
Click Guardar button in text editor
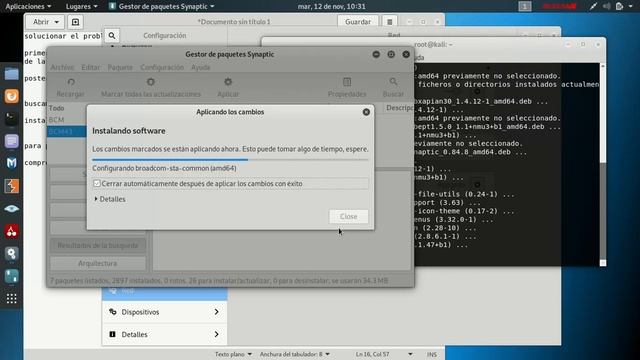(358, 22)
